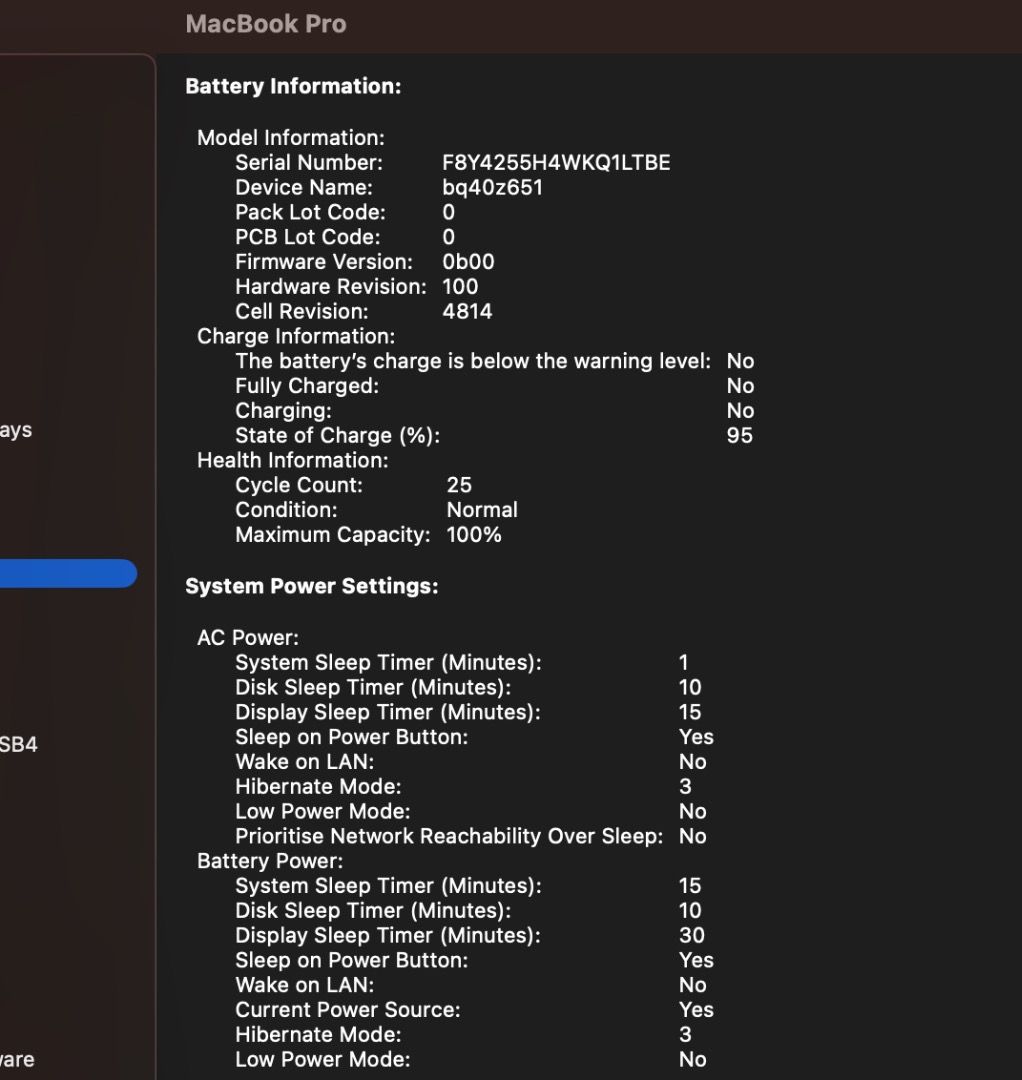Click the serial number F8Y4255H4WKQ1LTBE
The width and height of the screenshot is (1022, 1080).
tap(556, 163)
